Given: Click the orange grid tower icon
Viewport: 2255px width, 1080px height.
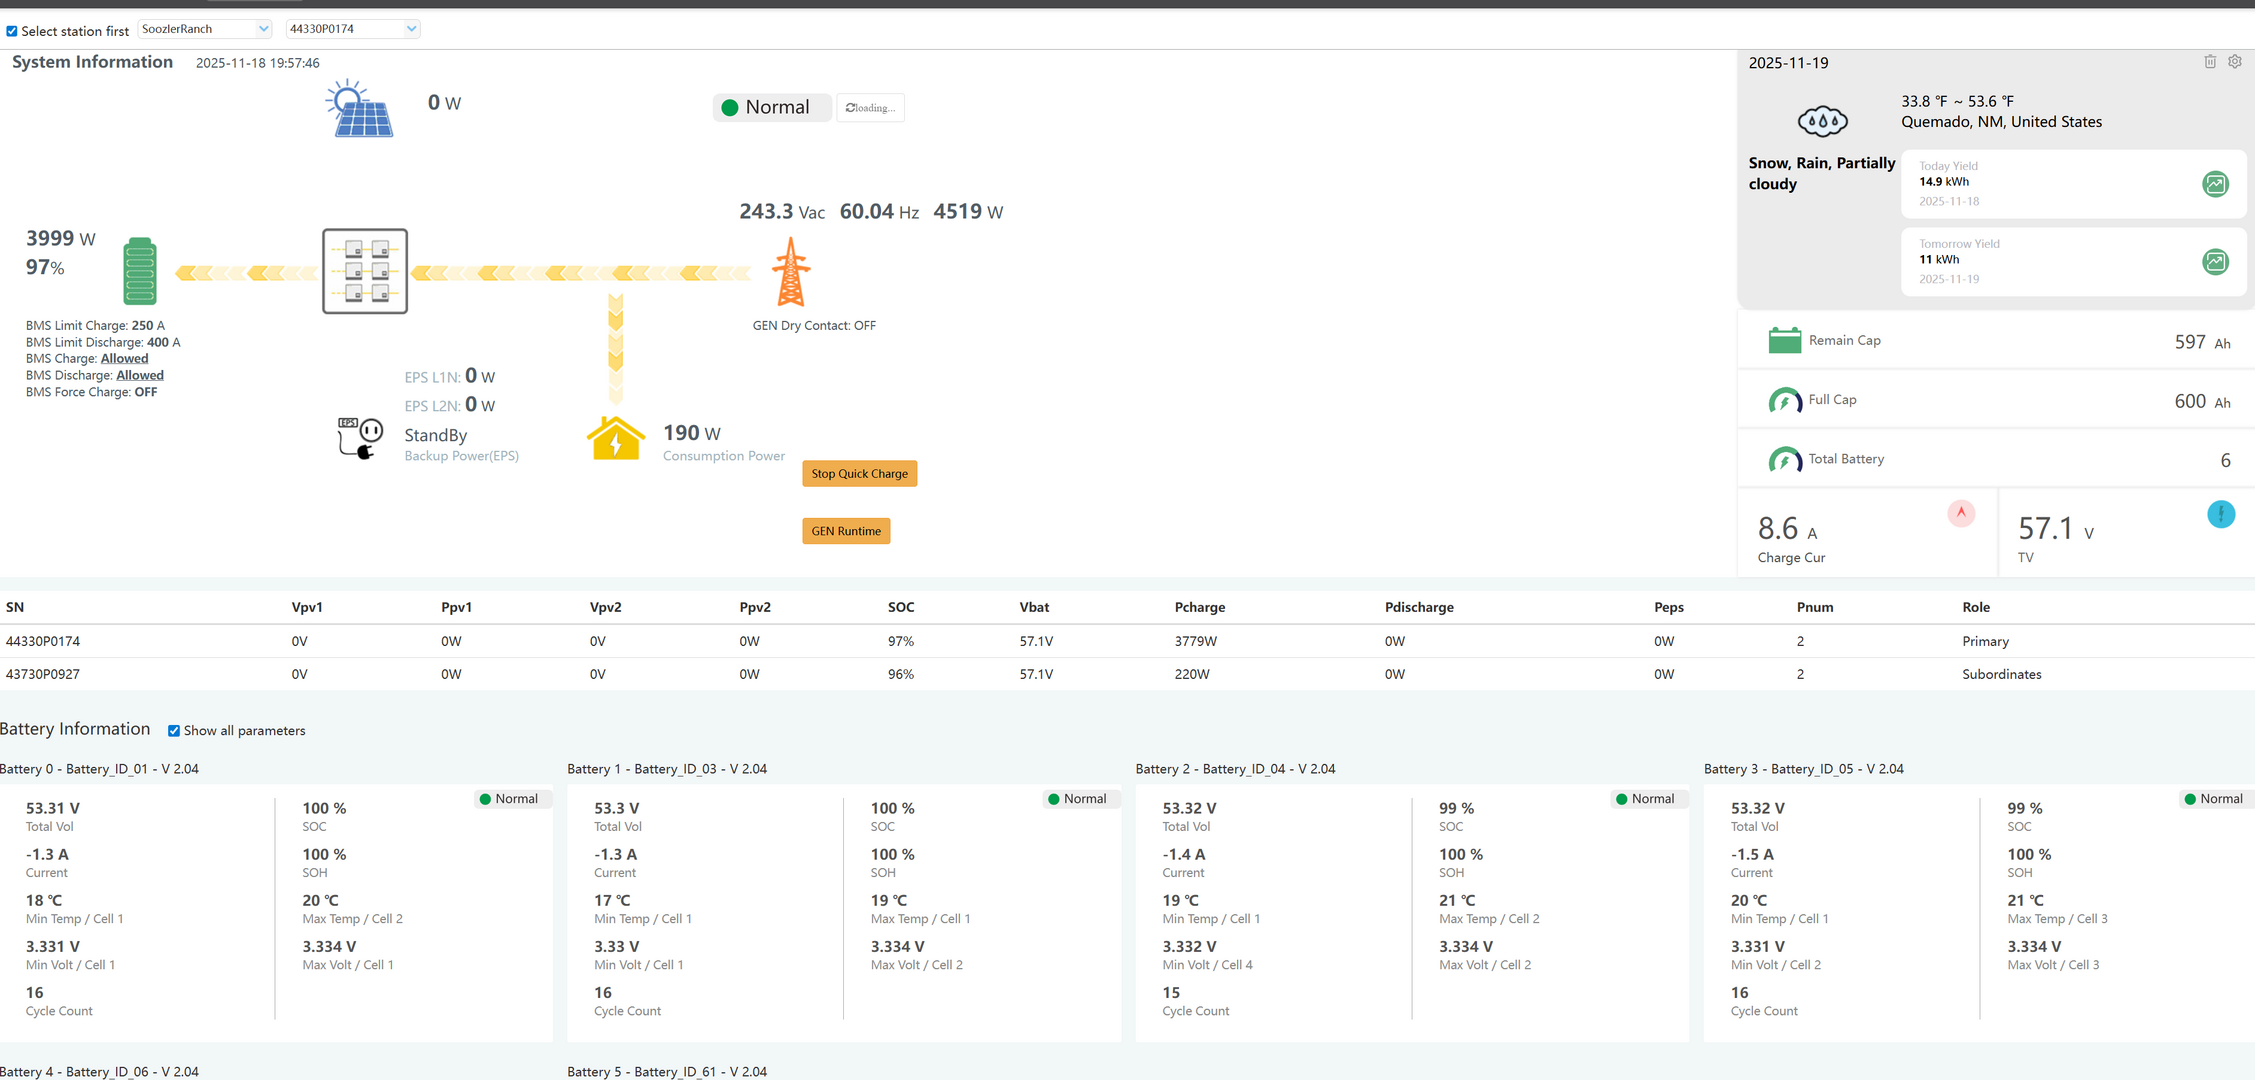Looking at the screenshot, I should pyautogui.click(x=791, y=272).
